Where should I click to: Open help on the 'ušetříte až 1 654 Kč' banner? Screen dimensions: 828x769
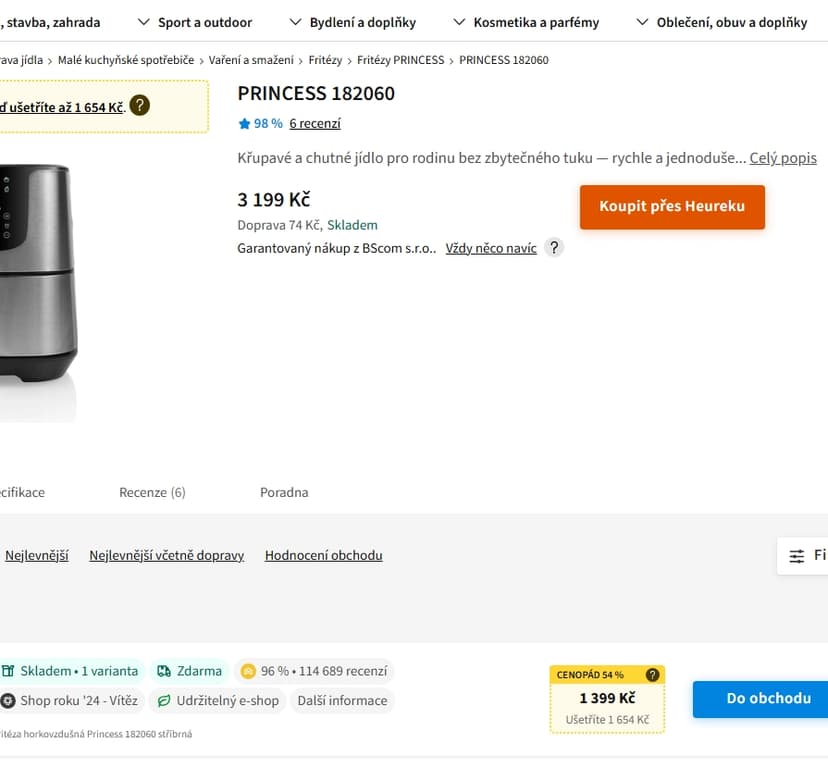coord(139,105)
